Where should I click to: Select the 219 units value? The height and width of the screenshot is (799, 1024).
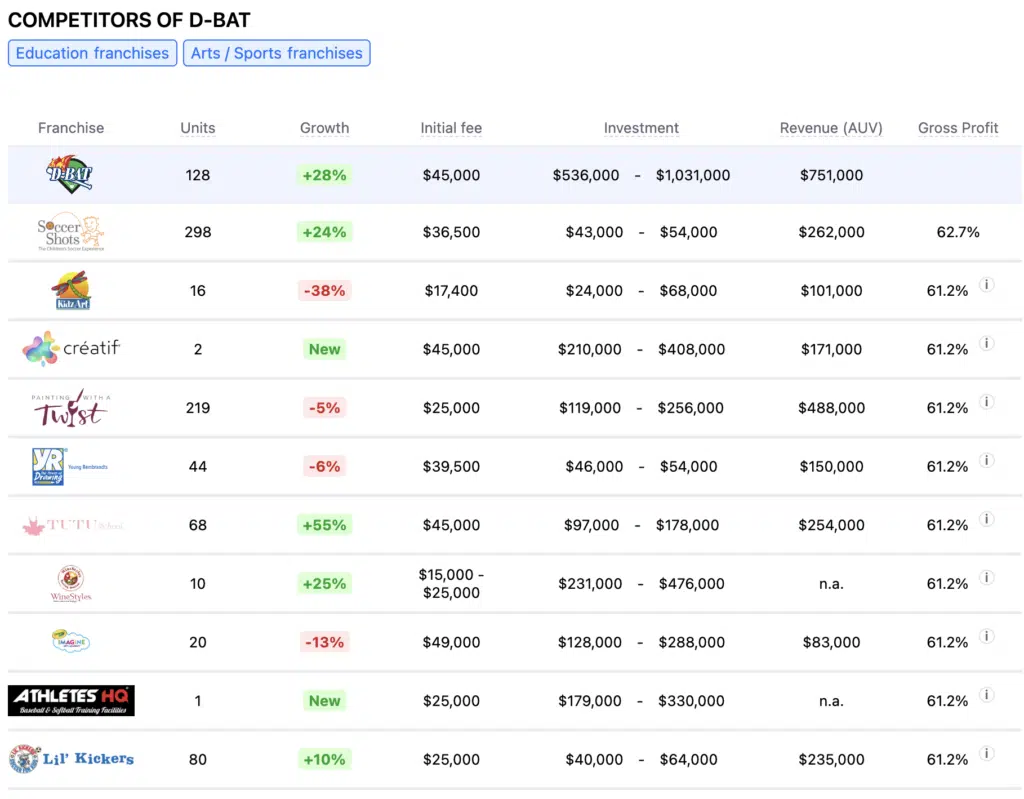point(198,408)
